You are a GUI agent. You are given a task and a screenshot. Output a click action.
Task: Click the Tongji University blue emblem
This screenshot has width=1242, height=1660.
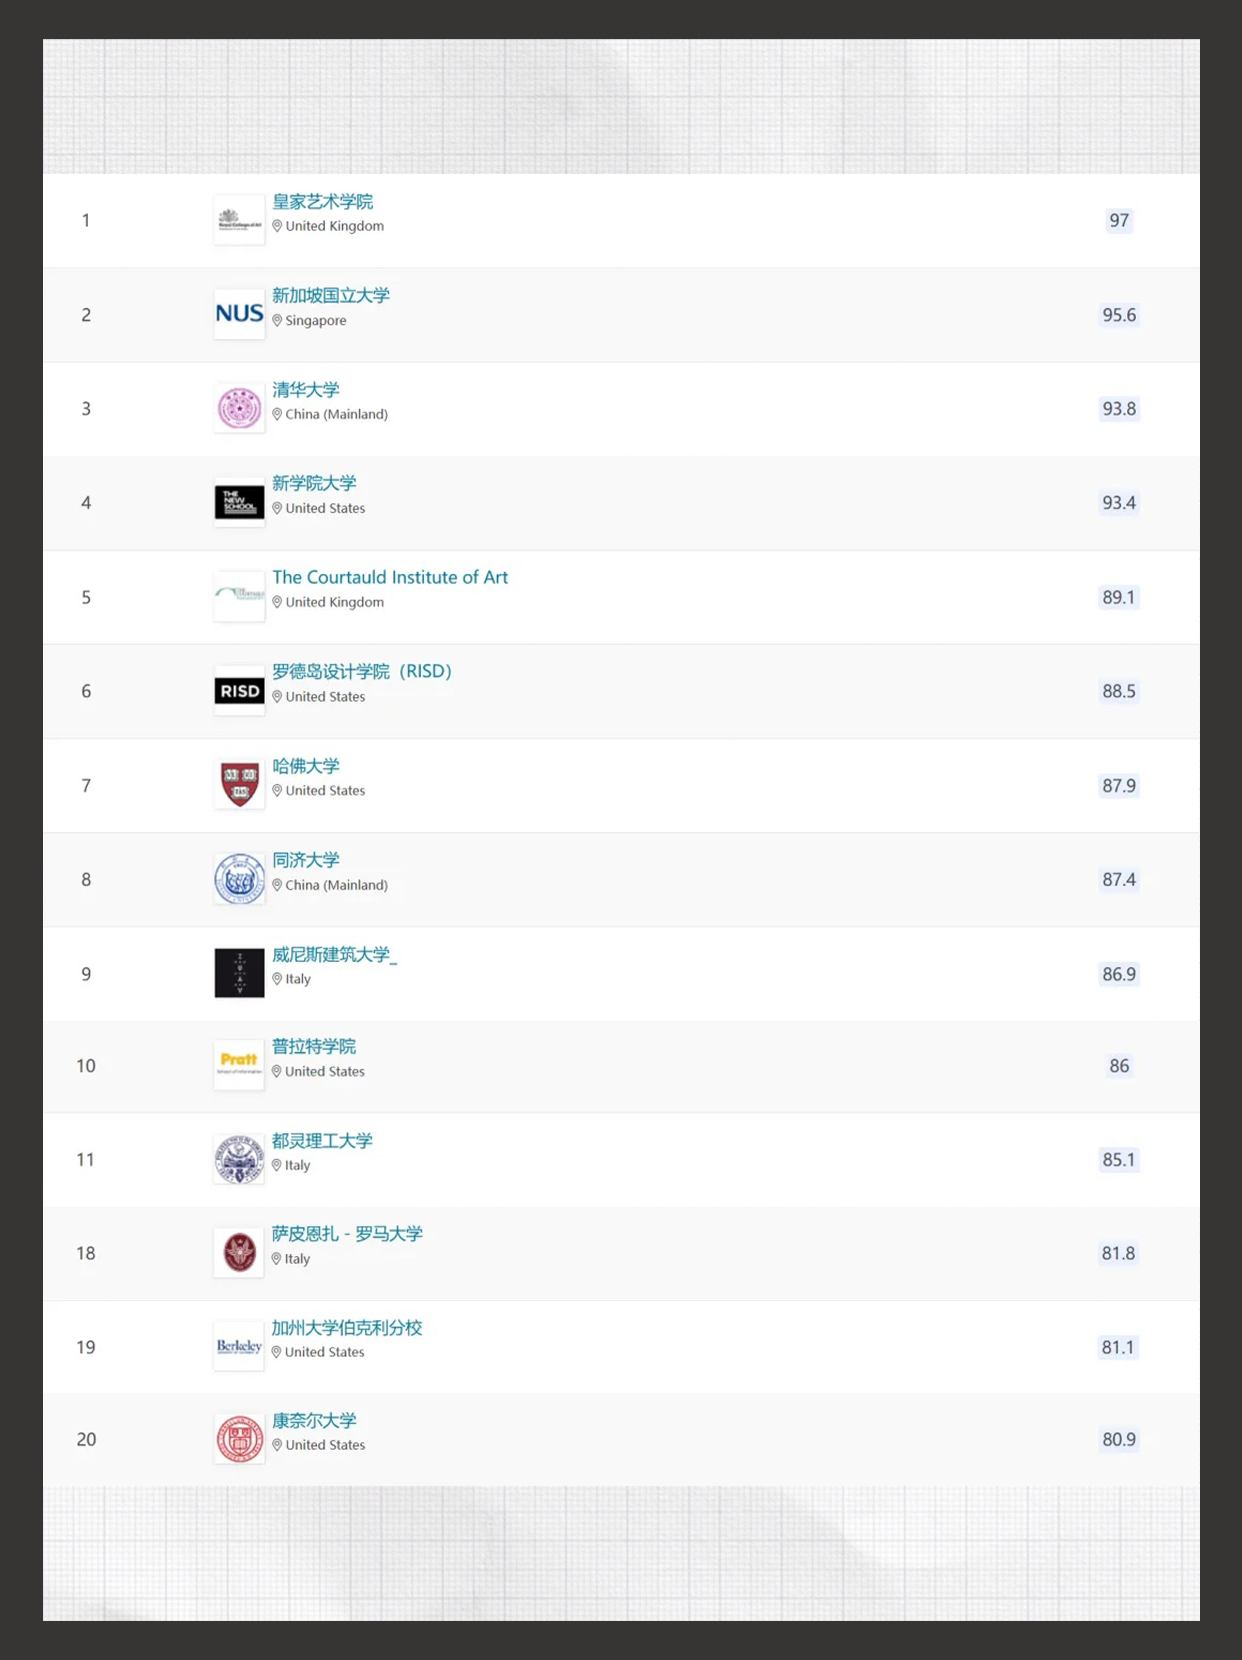tap(239, 879)
